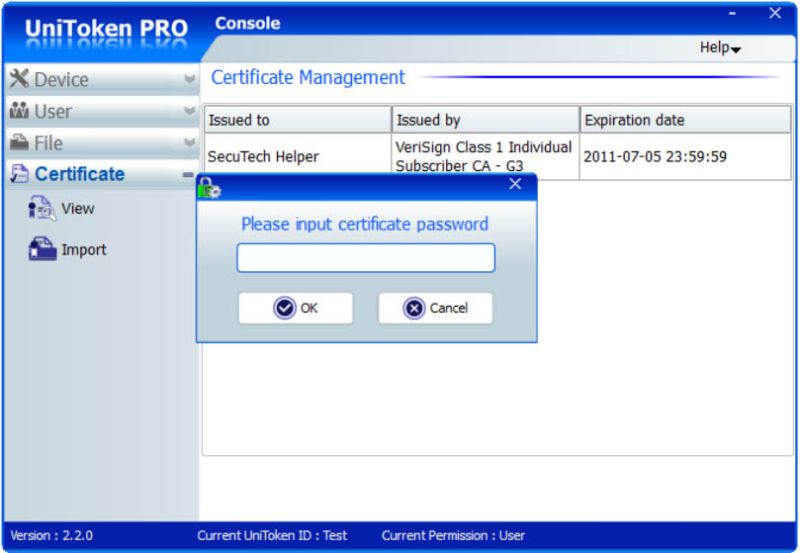Select the Certificate menu section
800x553 pixels.
(x=103, y=174)
